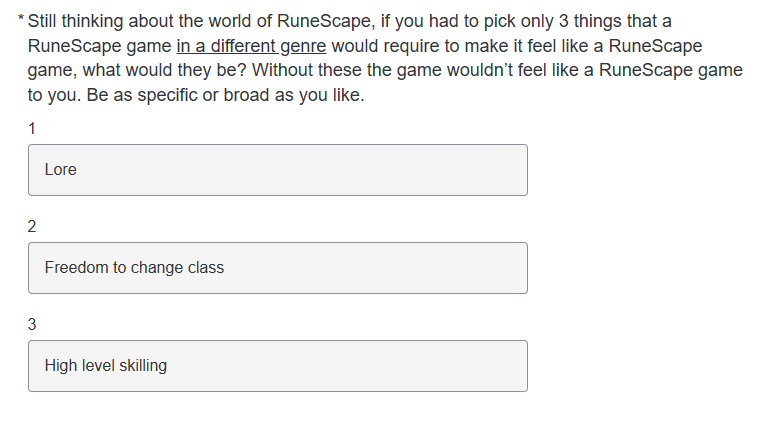This screenshot has height=441, width=781.
Task: Select the "High level skilling" text field
Action: (x=277, y=366)
